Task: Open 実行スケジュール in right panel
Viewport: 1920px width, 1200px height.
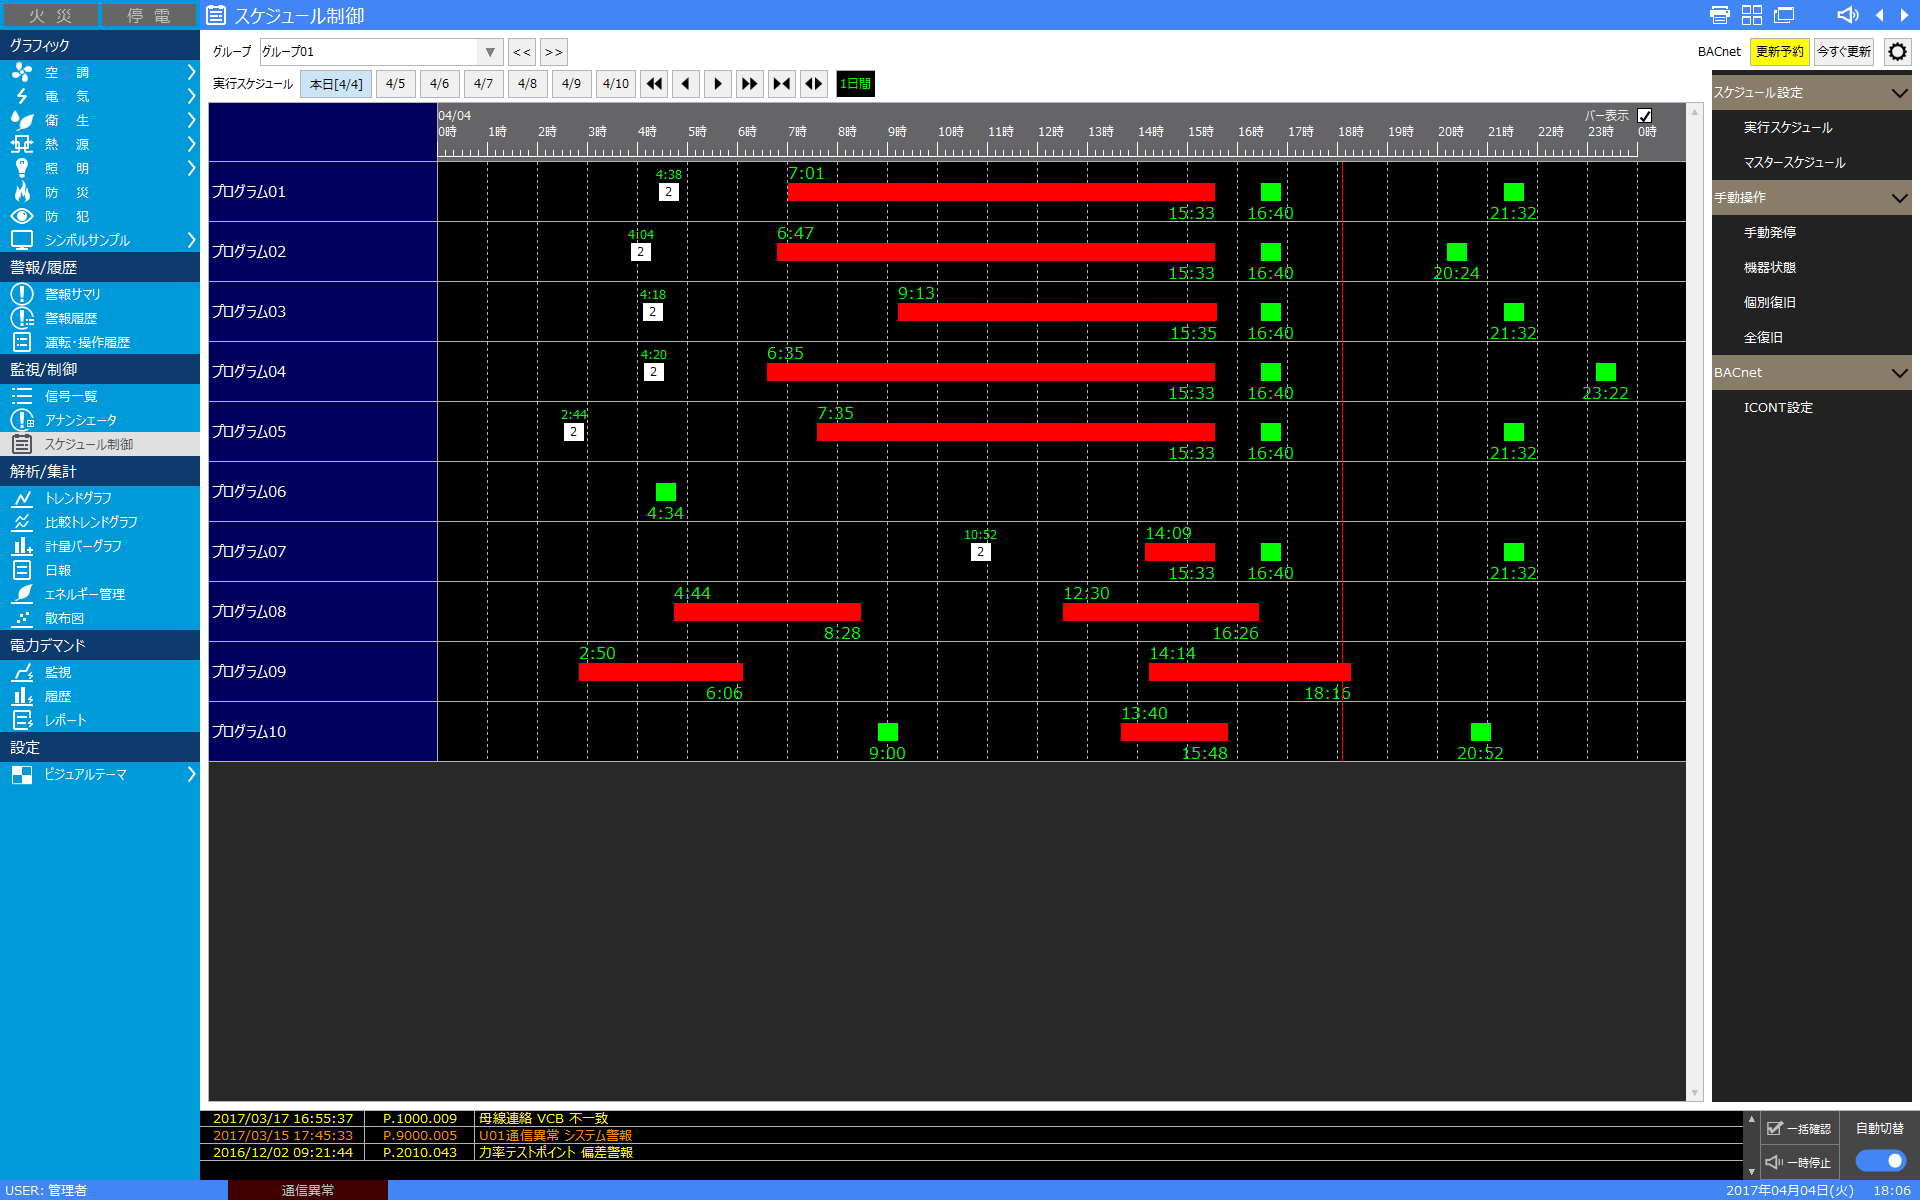Action: tap(1788, 127)
